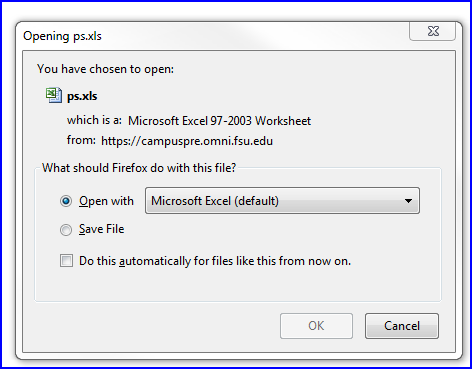
Task: Click the You have chosen to open text
Action: click(105, 69)
